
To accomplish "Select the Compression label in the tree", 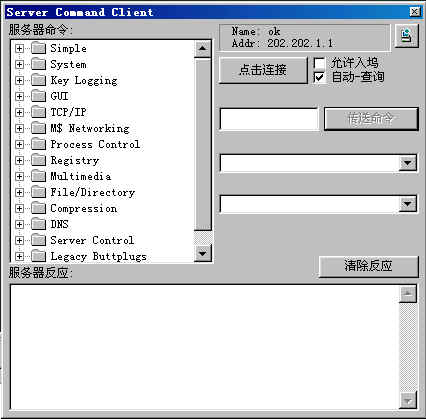I will point(84,209).
